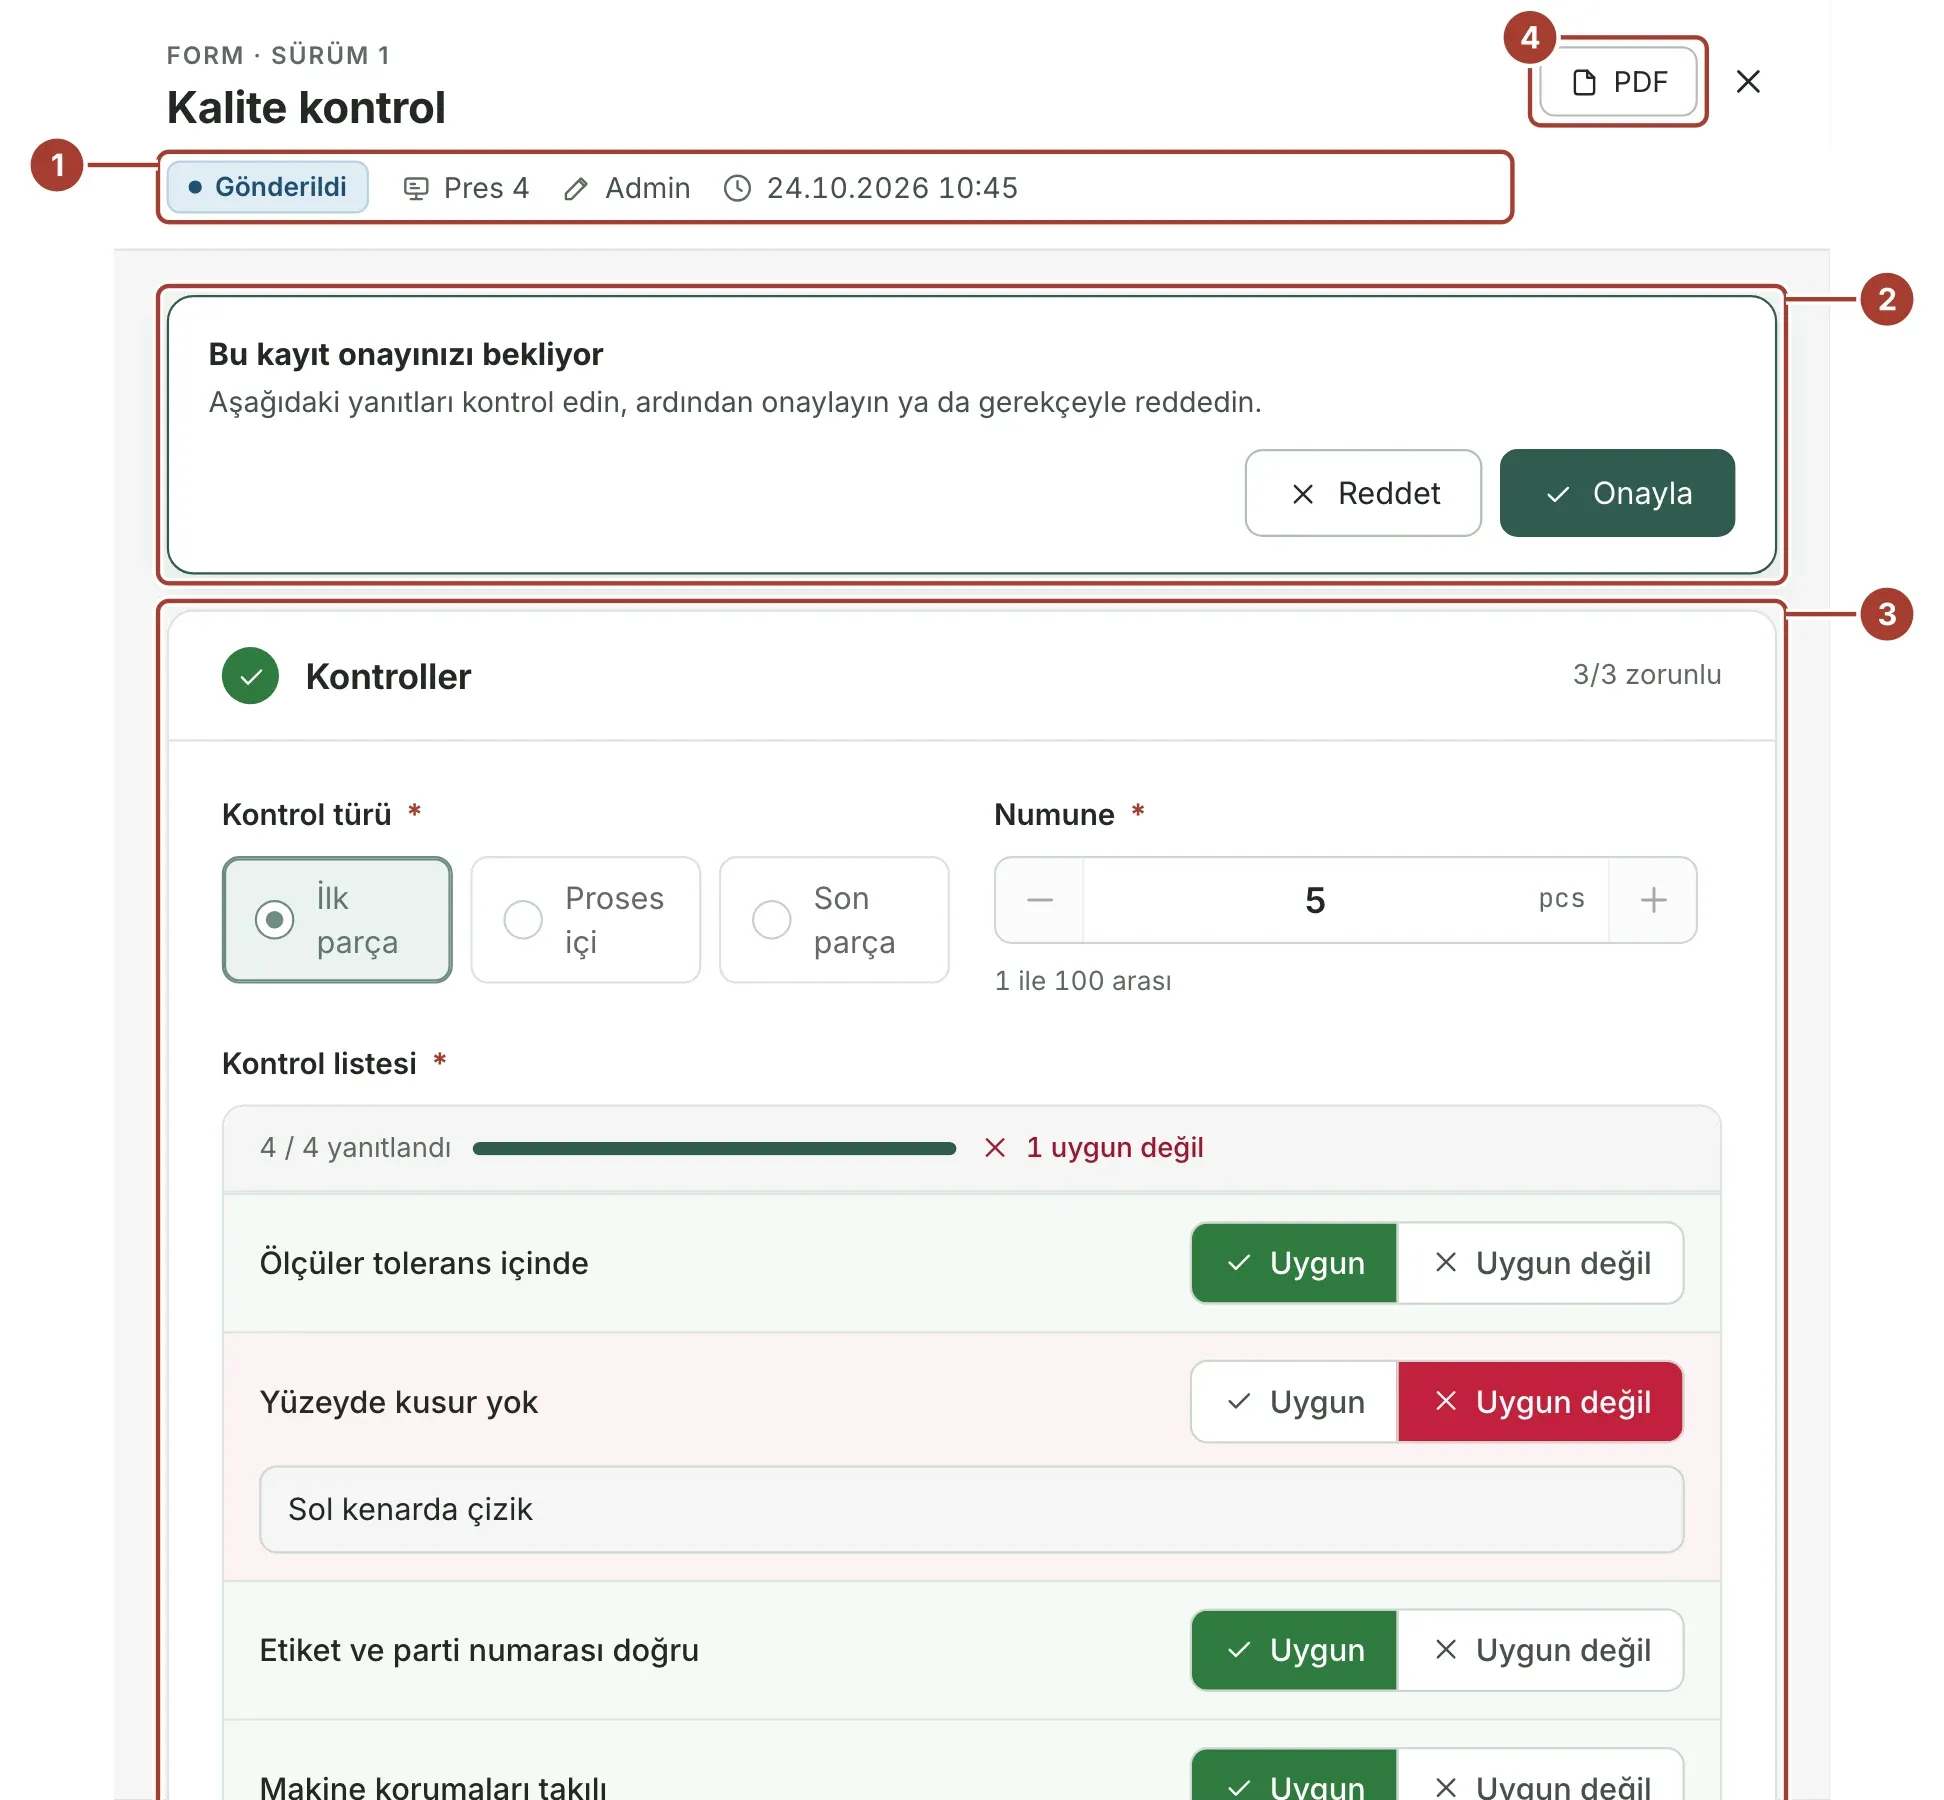The width and height of the screenshot is (1944, 1800).
Task: Reject the record with Reddet
Action: [x=1363, y=493]
